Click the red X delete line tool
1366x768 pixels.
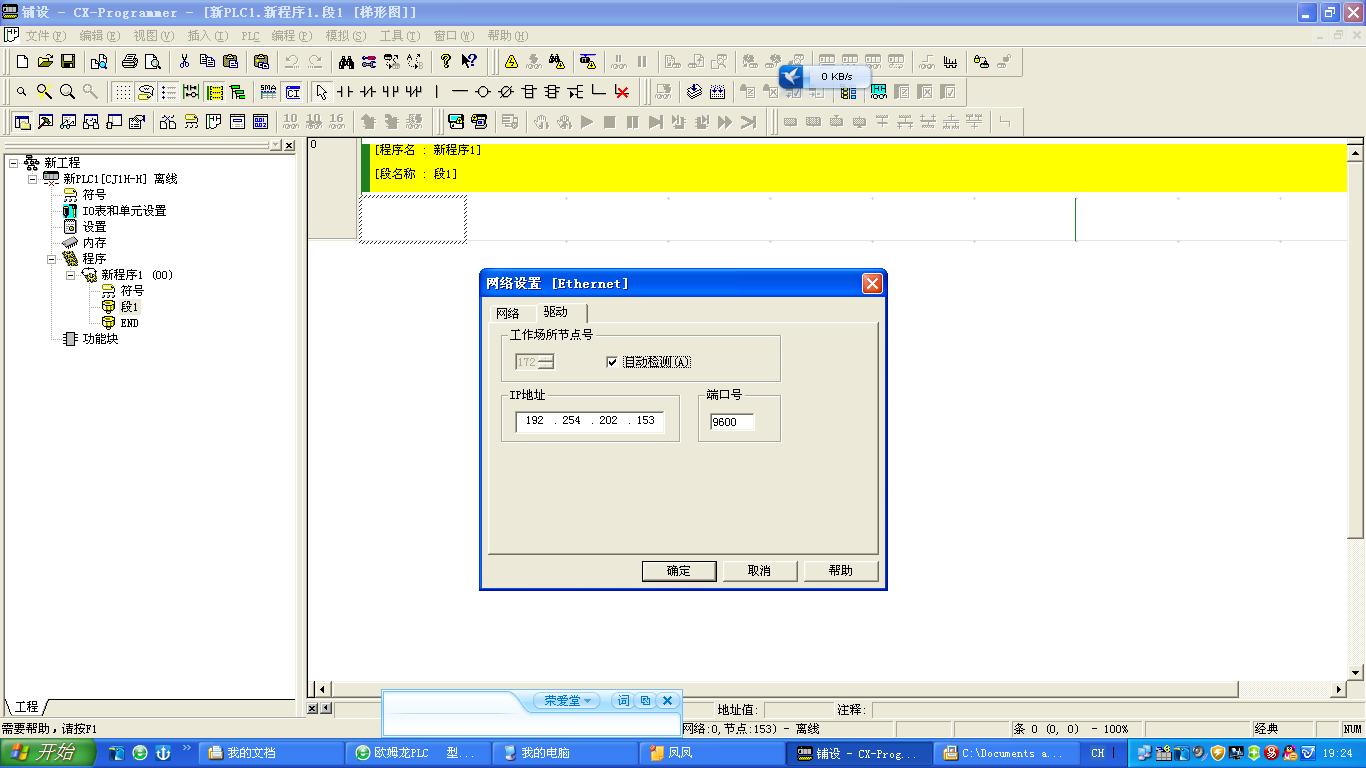(x=622, y=92)
